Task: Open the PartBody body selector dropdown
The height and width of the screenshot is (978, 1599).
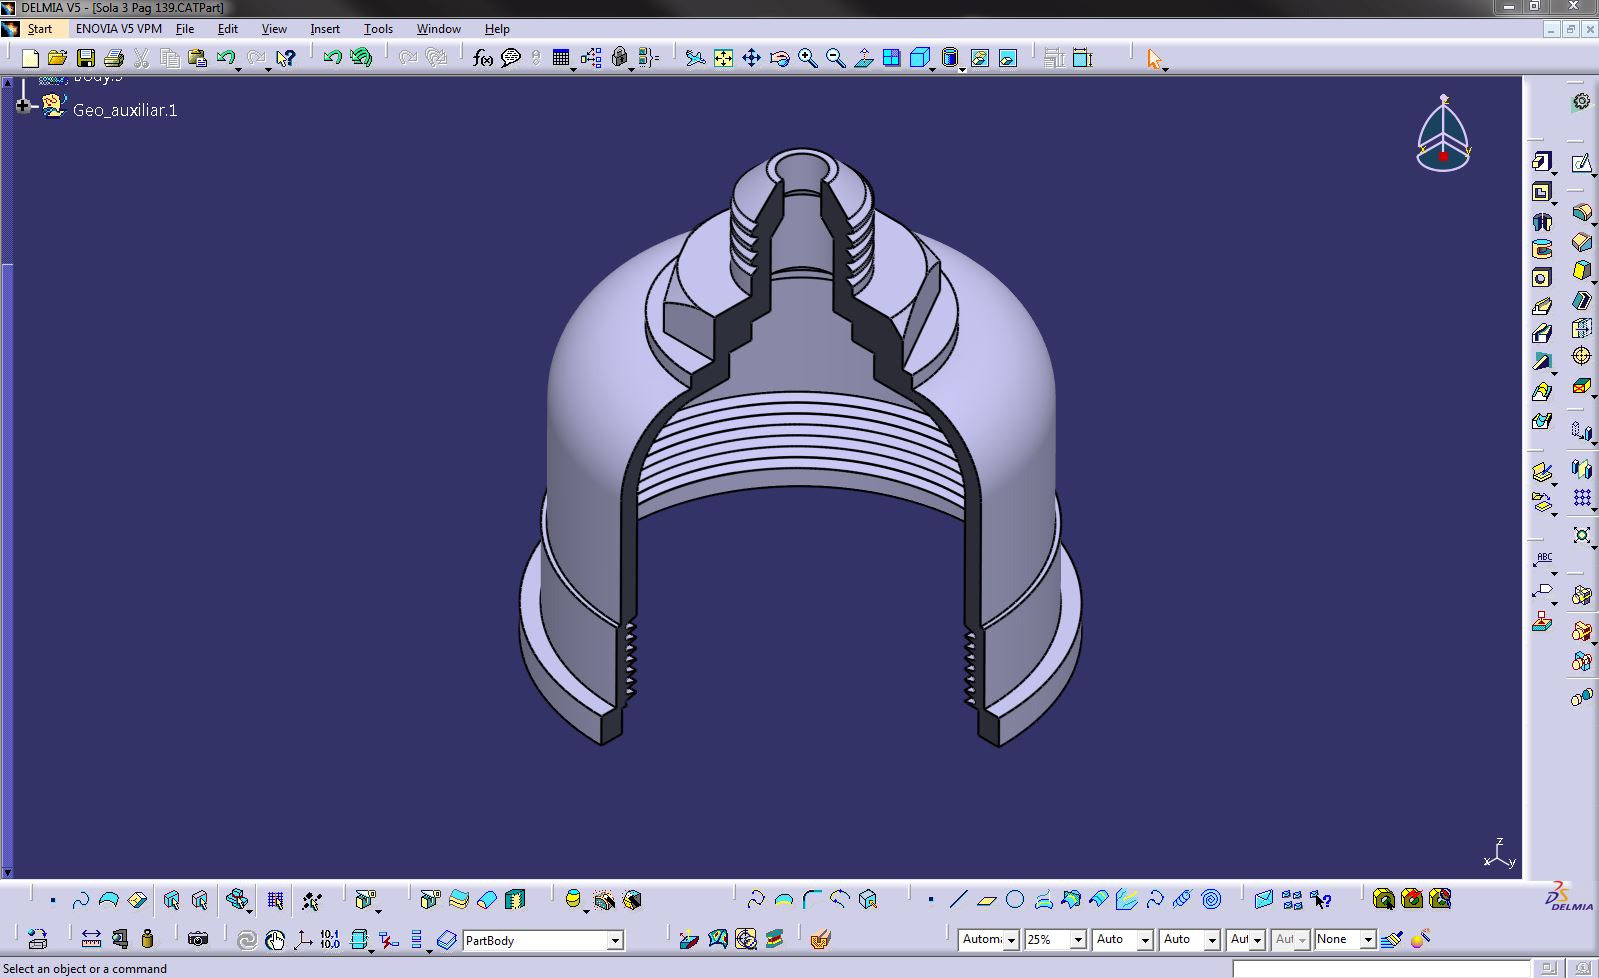Action: 615,941
